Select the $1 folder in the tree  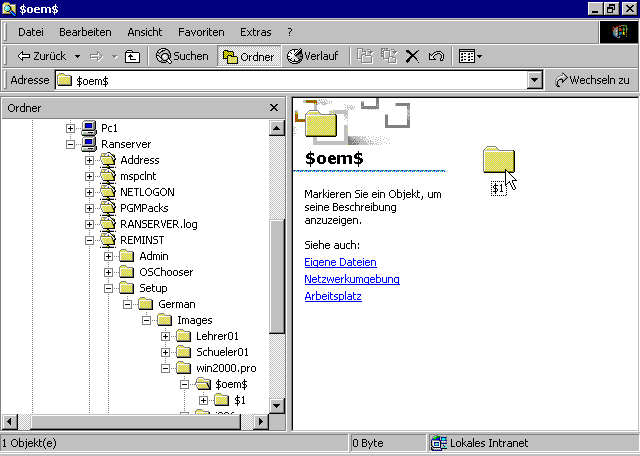(x=222, y=400)
